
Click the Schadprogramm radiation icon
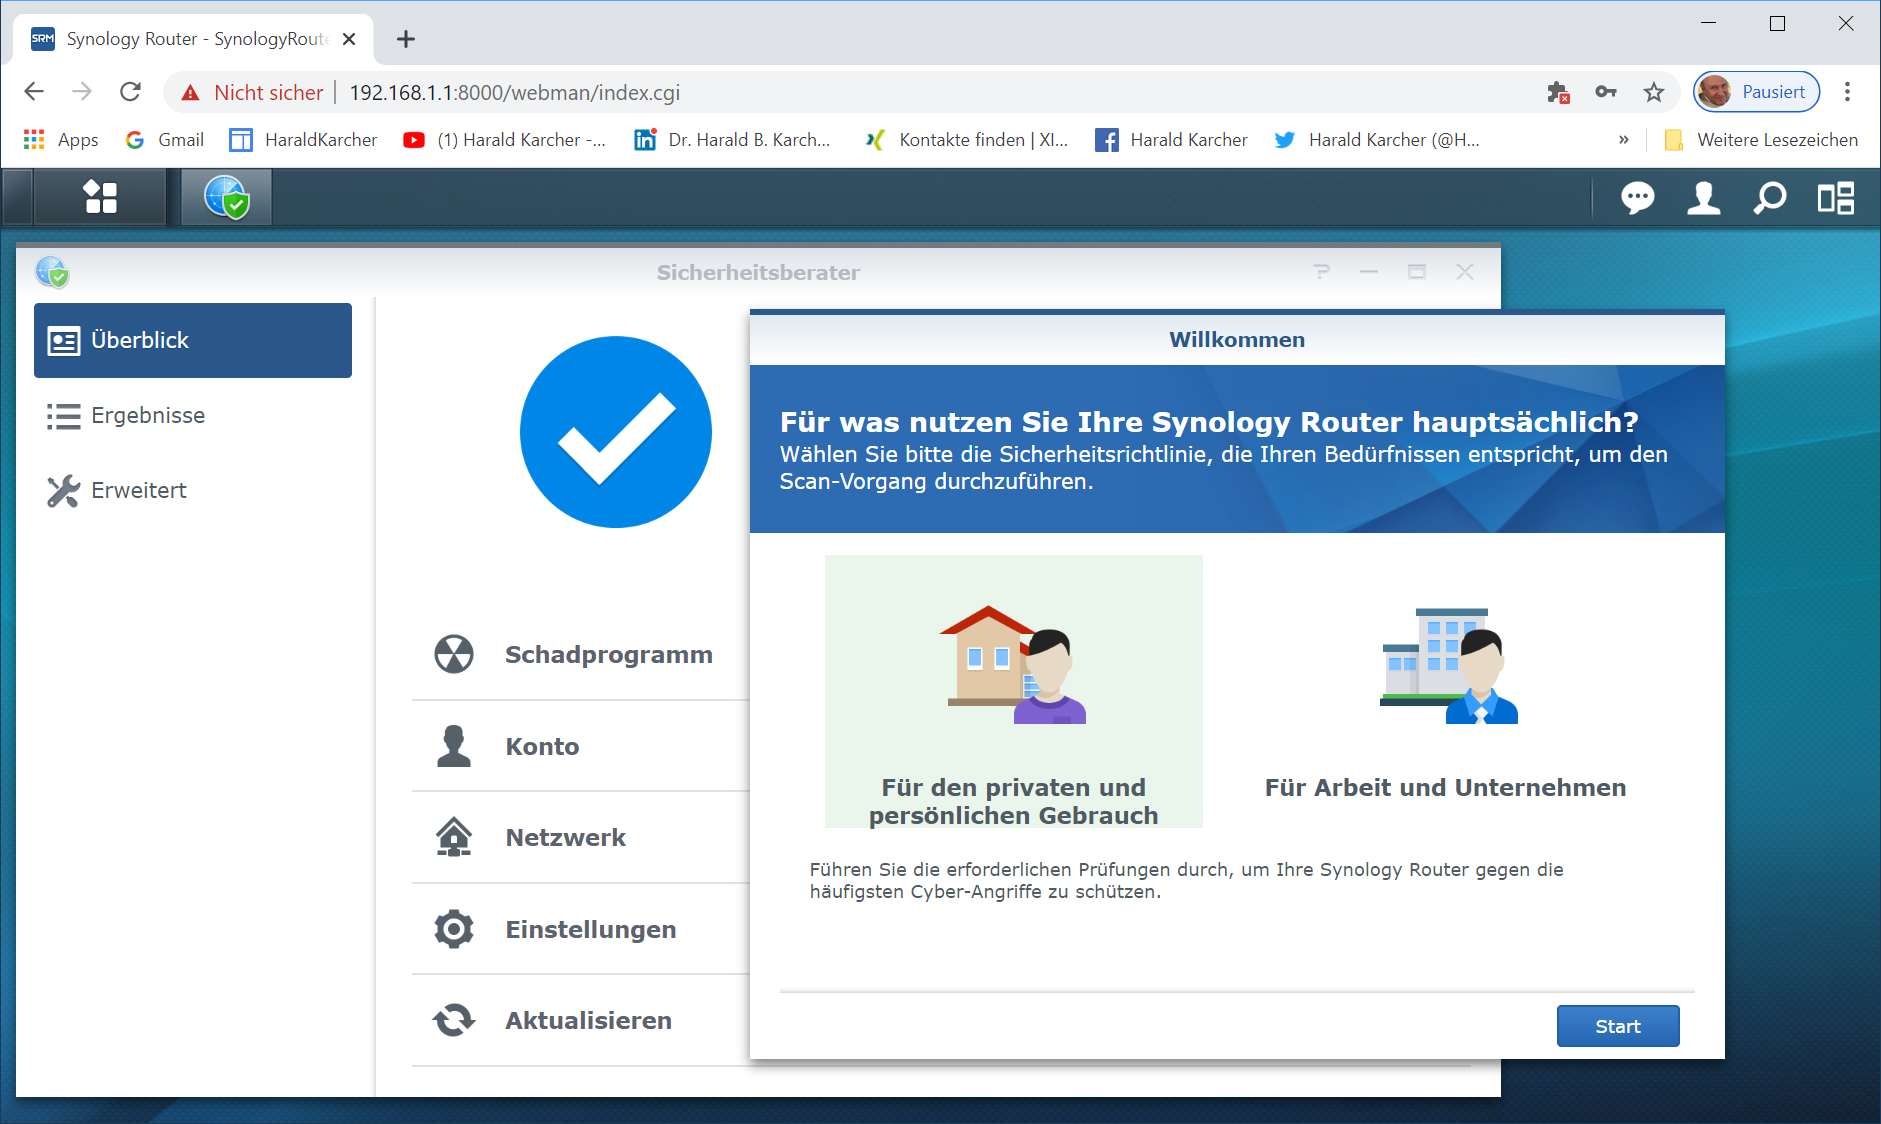tap(454, 654)
